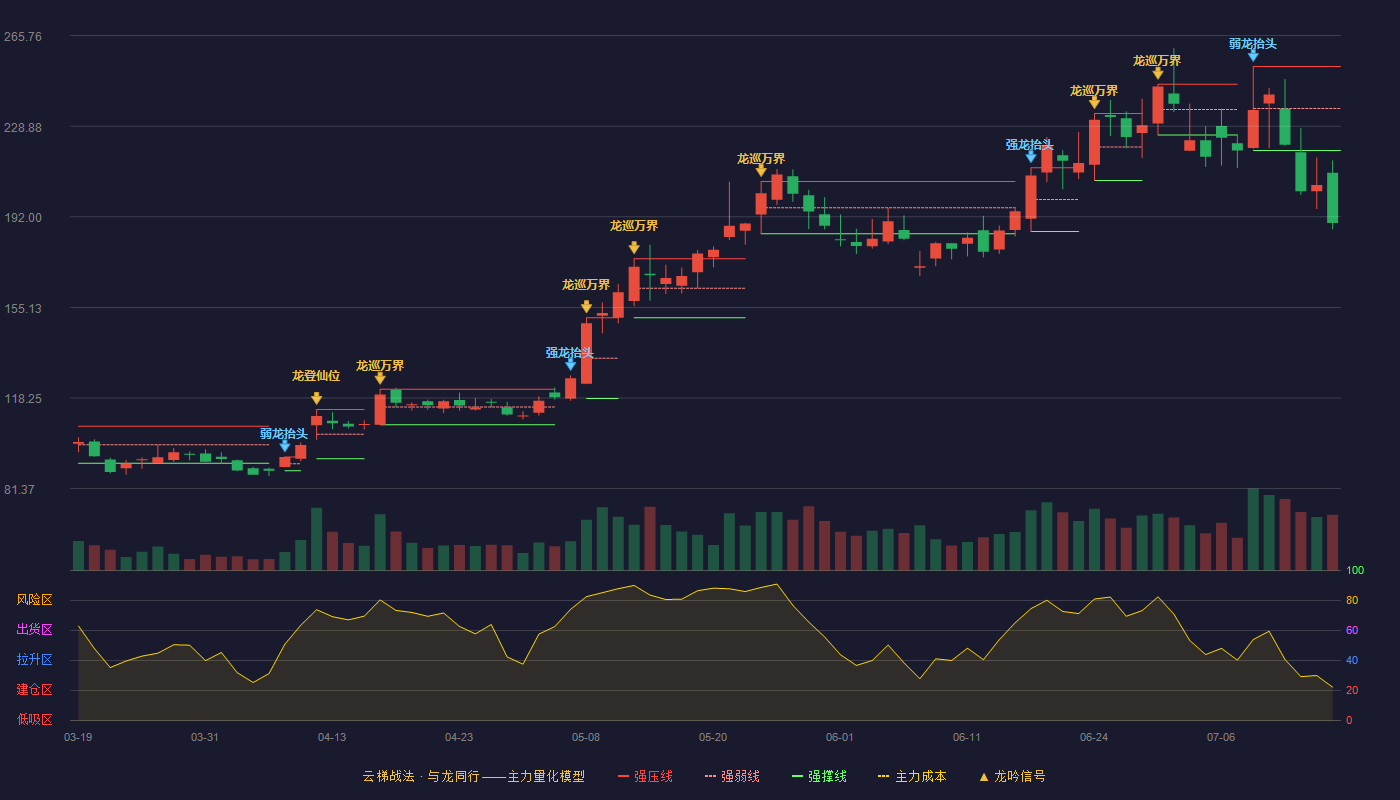
Task: Click the 192.00 price axis label
Action: click(x=23, y=218)
